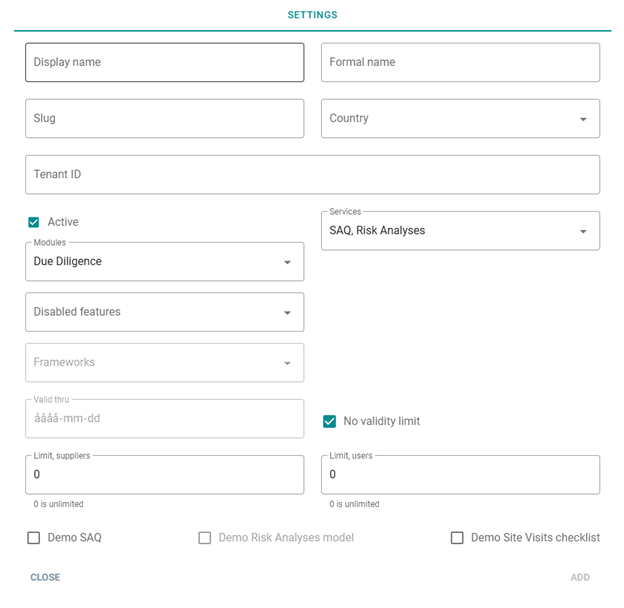Viewport: 624px width, 608px height.
Task: Click the Tenant ID field
Action: pyautogui.click(x=312, y=174)
